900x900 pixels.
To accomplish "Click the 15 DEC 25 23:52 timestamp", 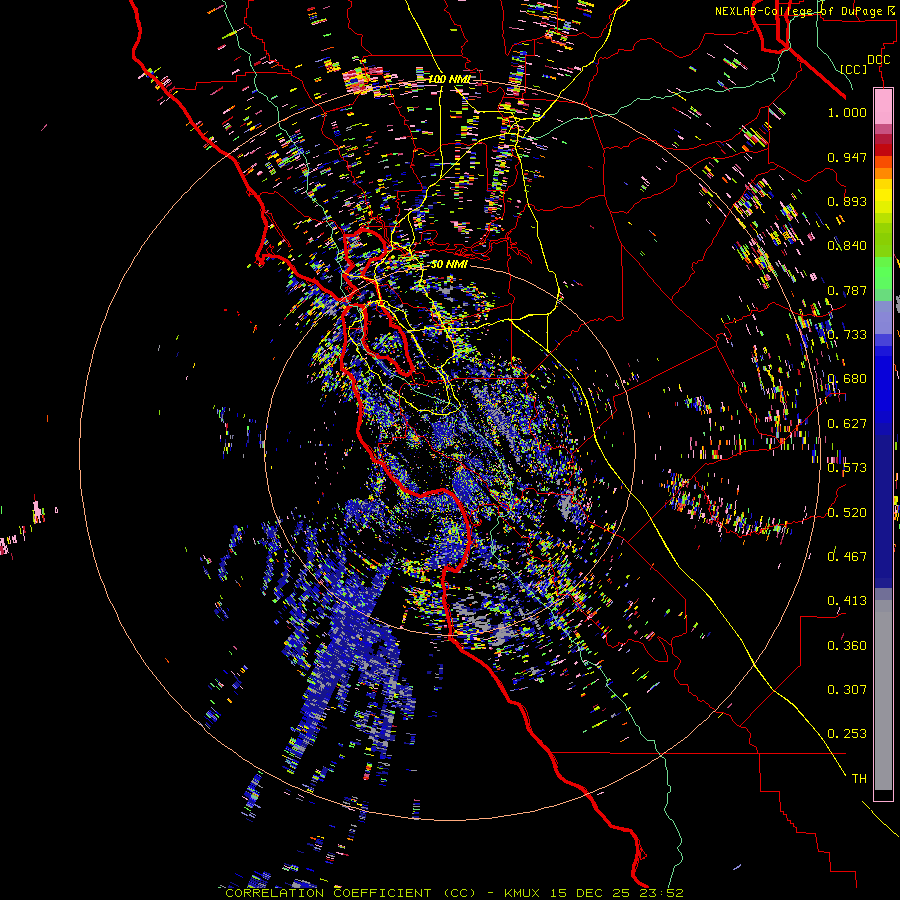I will [x=616, y=893].
